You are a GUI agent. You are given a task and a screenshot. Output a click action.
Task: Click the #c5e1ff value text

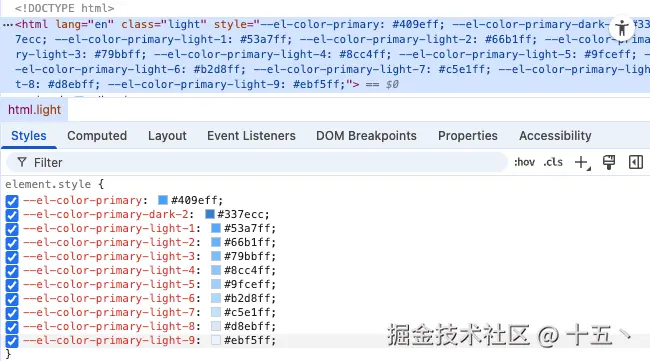[x=247, y=312]
